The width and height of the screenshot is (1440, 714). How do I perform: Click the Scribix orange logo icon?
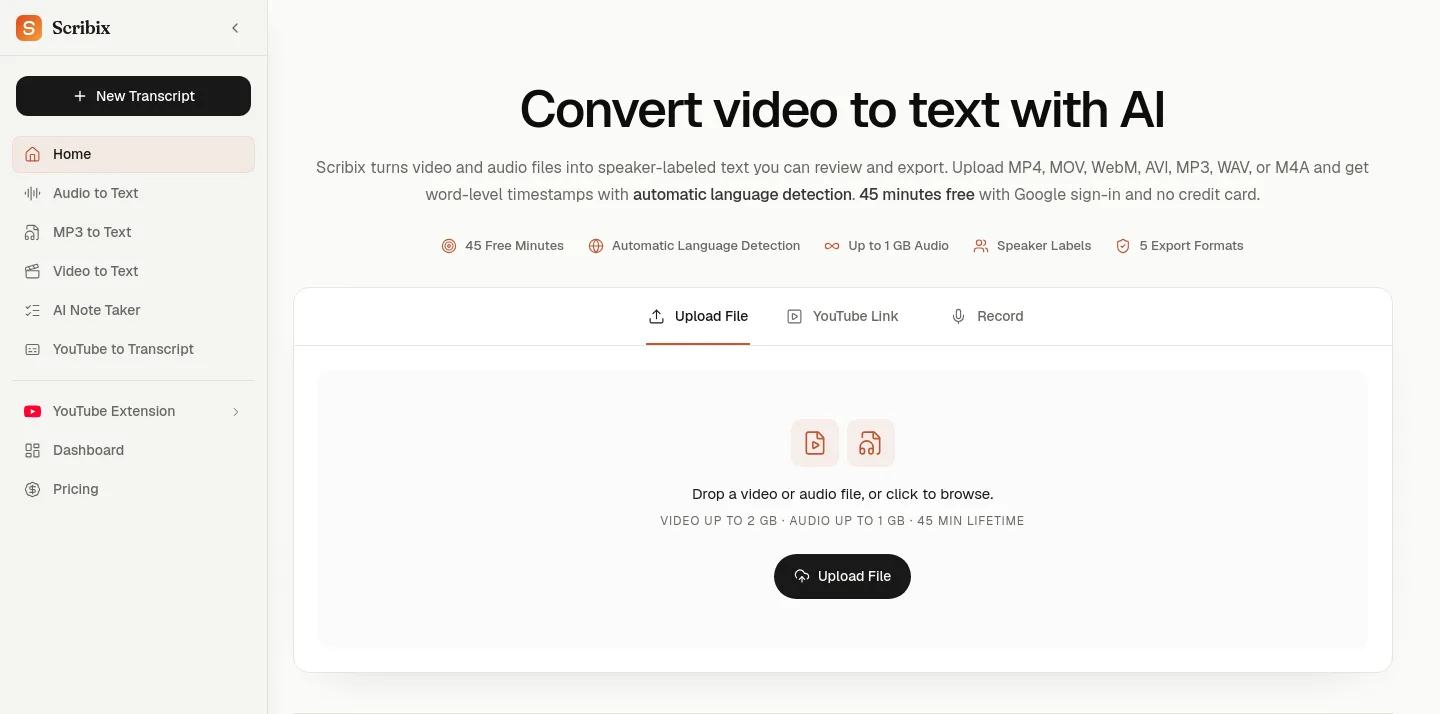29,28
